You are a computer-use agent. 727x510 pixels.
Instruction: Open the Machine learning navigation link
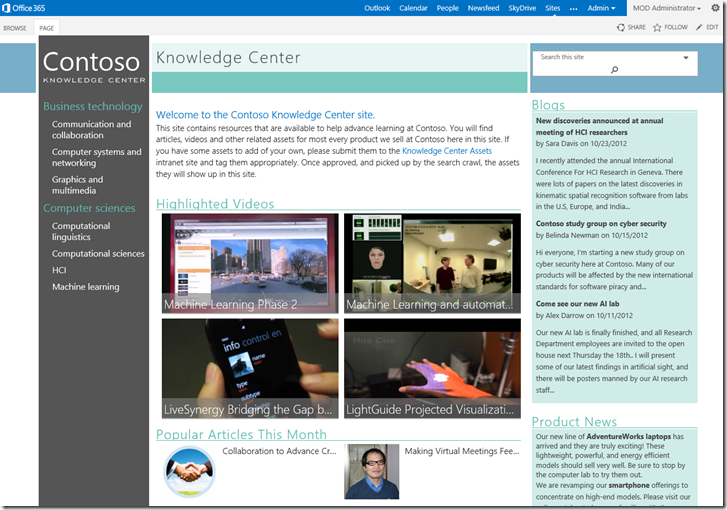(85, 287)
